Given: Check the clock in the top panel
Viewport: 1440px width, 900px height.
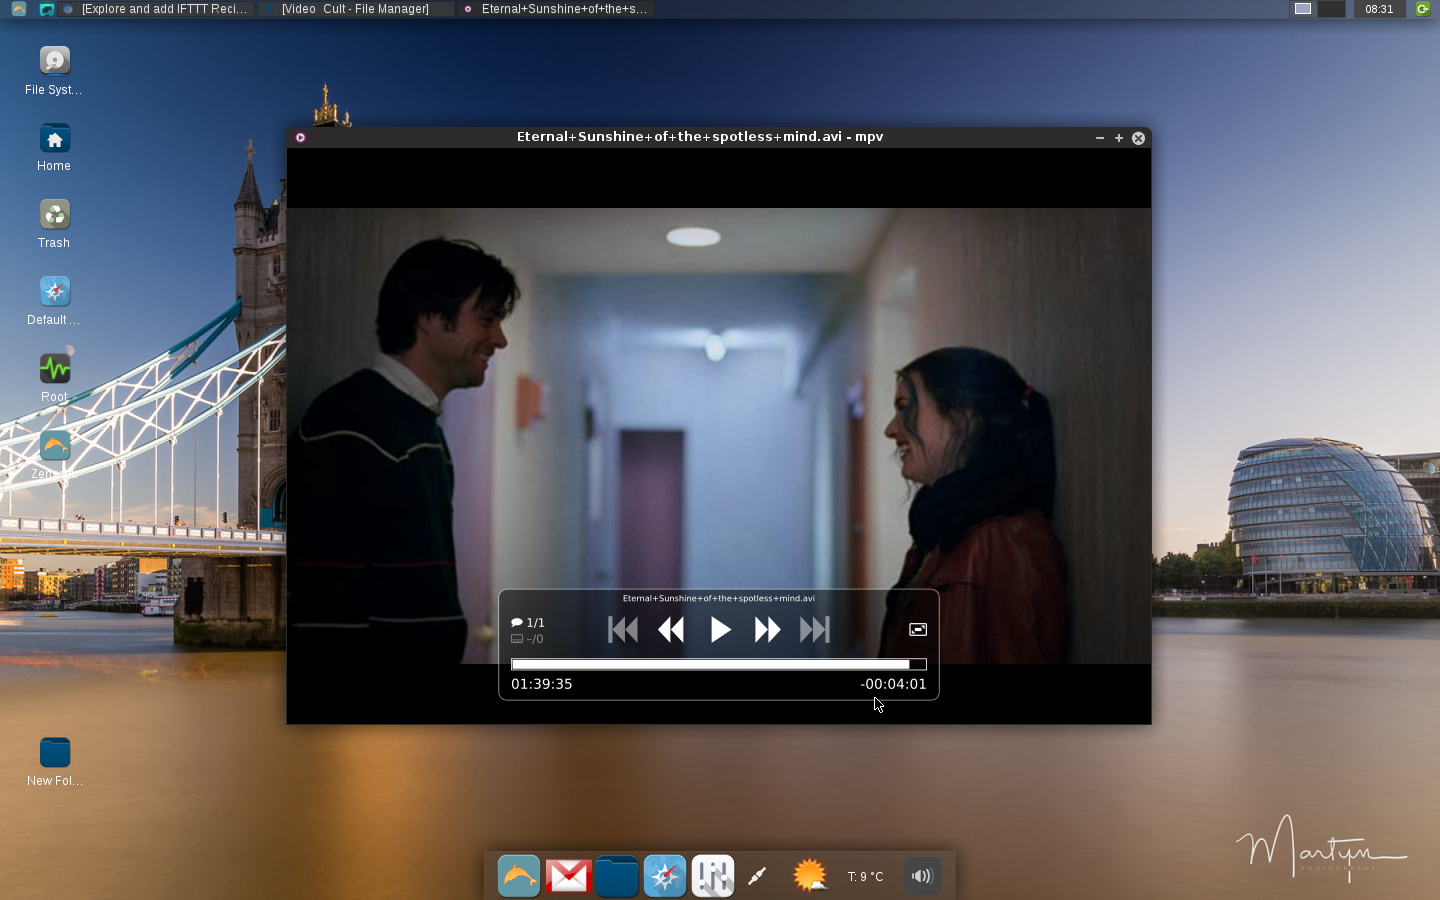Looking at the screenshot, I should point(1379,9).
